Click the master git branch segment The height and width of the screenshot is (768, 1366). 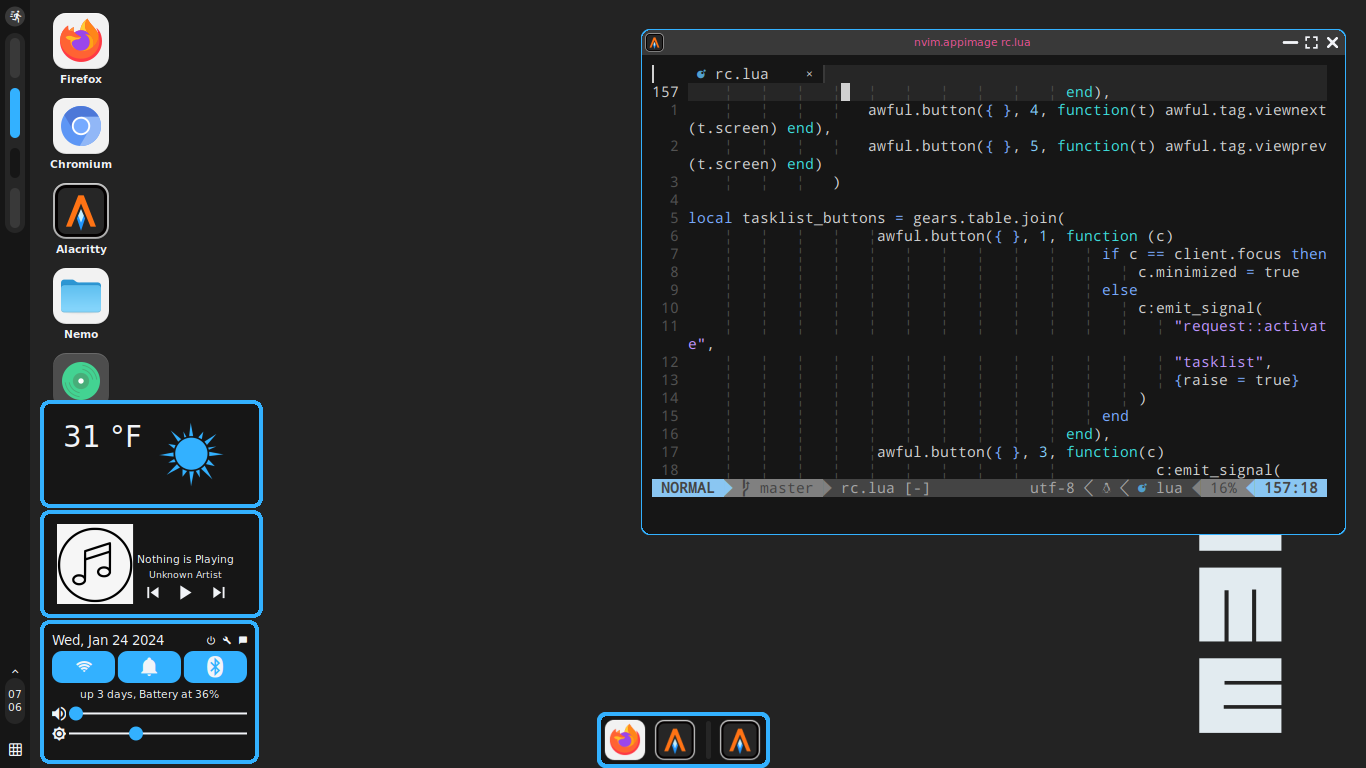(x=784, y=488)
